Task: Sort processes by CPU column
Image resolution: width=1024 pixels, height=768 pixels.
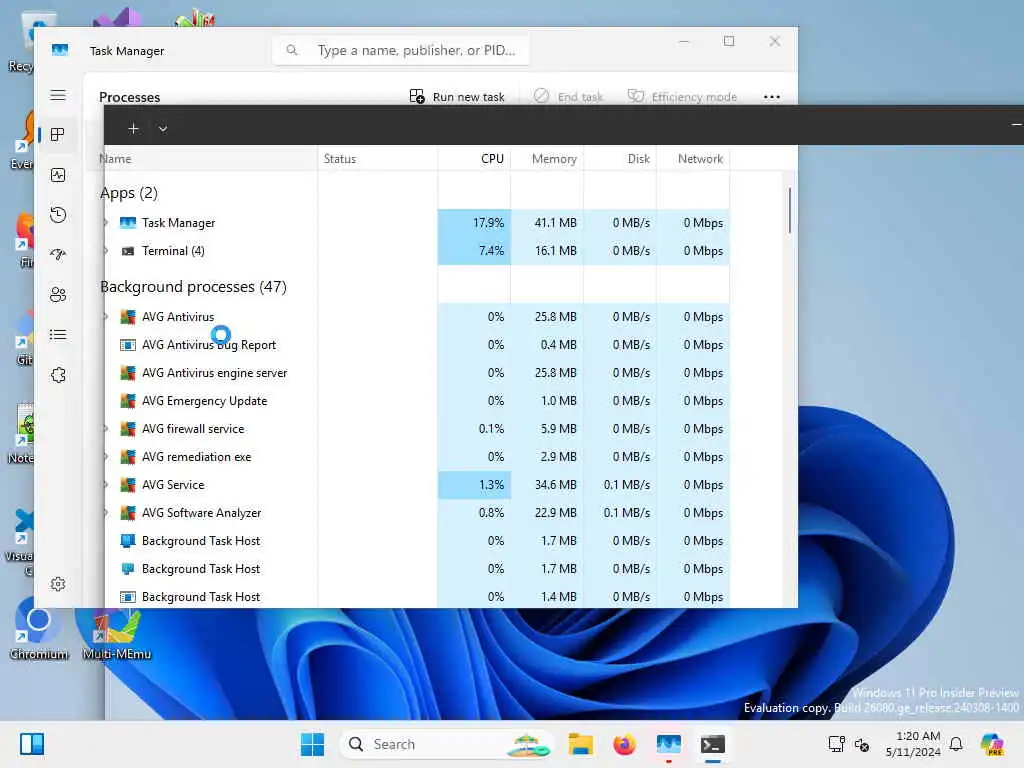Action: pos(475,159)
